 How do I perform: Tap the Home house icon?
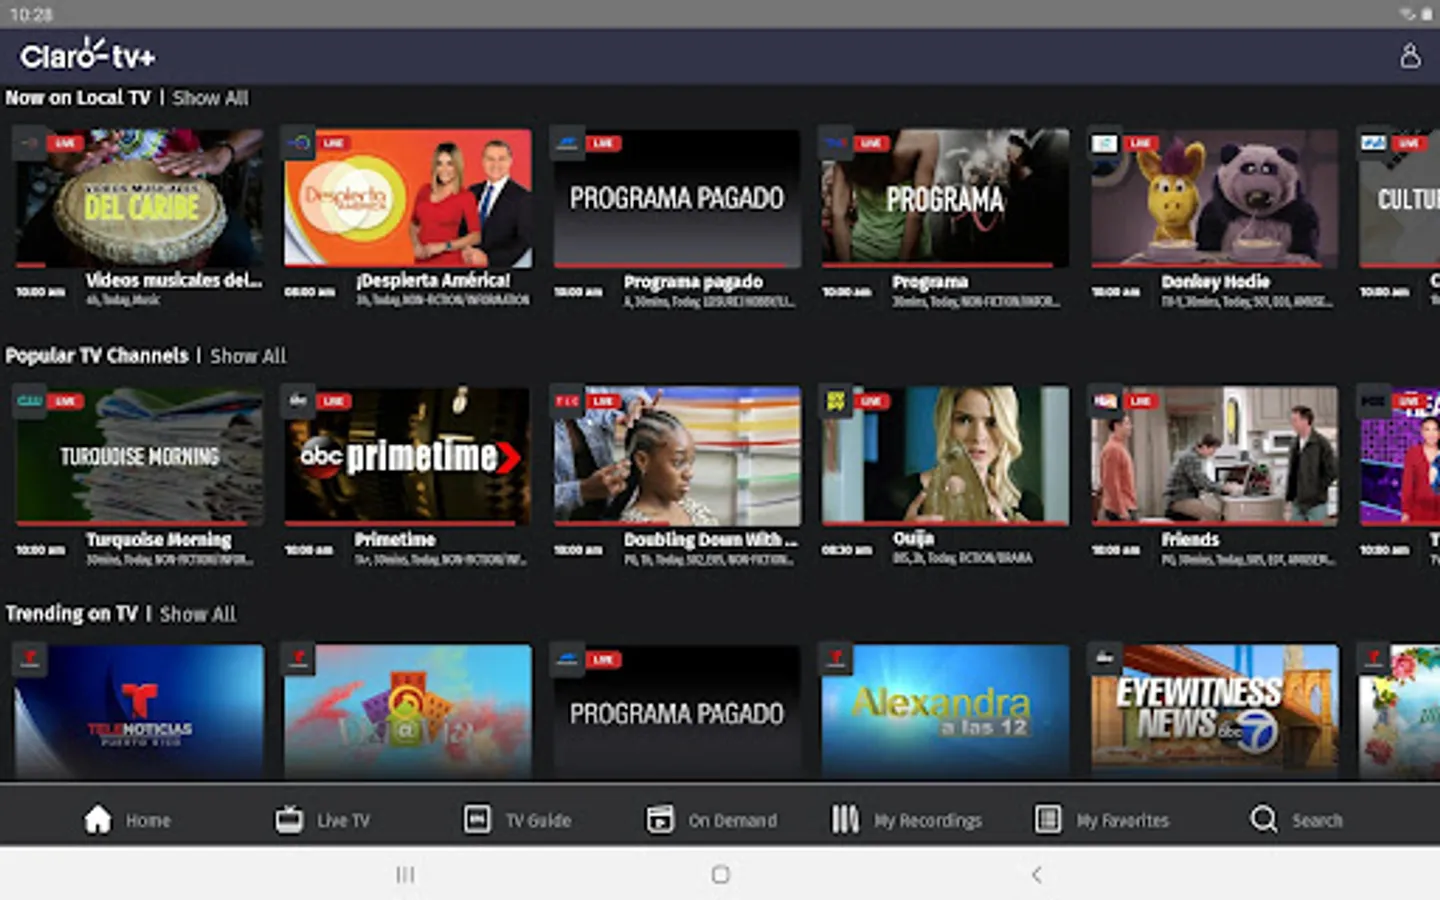tap(98, 819)
